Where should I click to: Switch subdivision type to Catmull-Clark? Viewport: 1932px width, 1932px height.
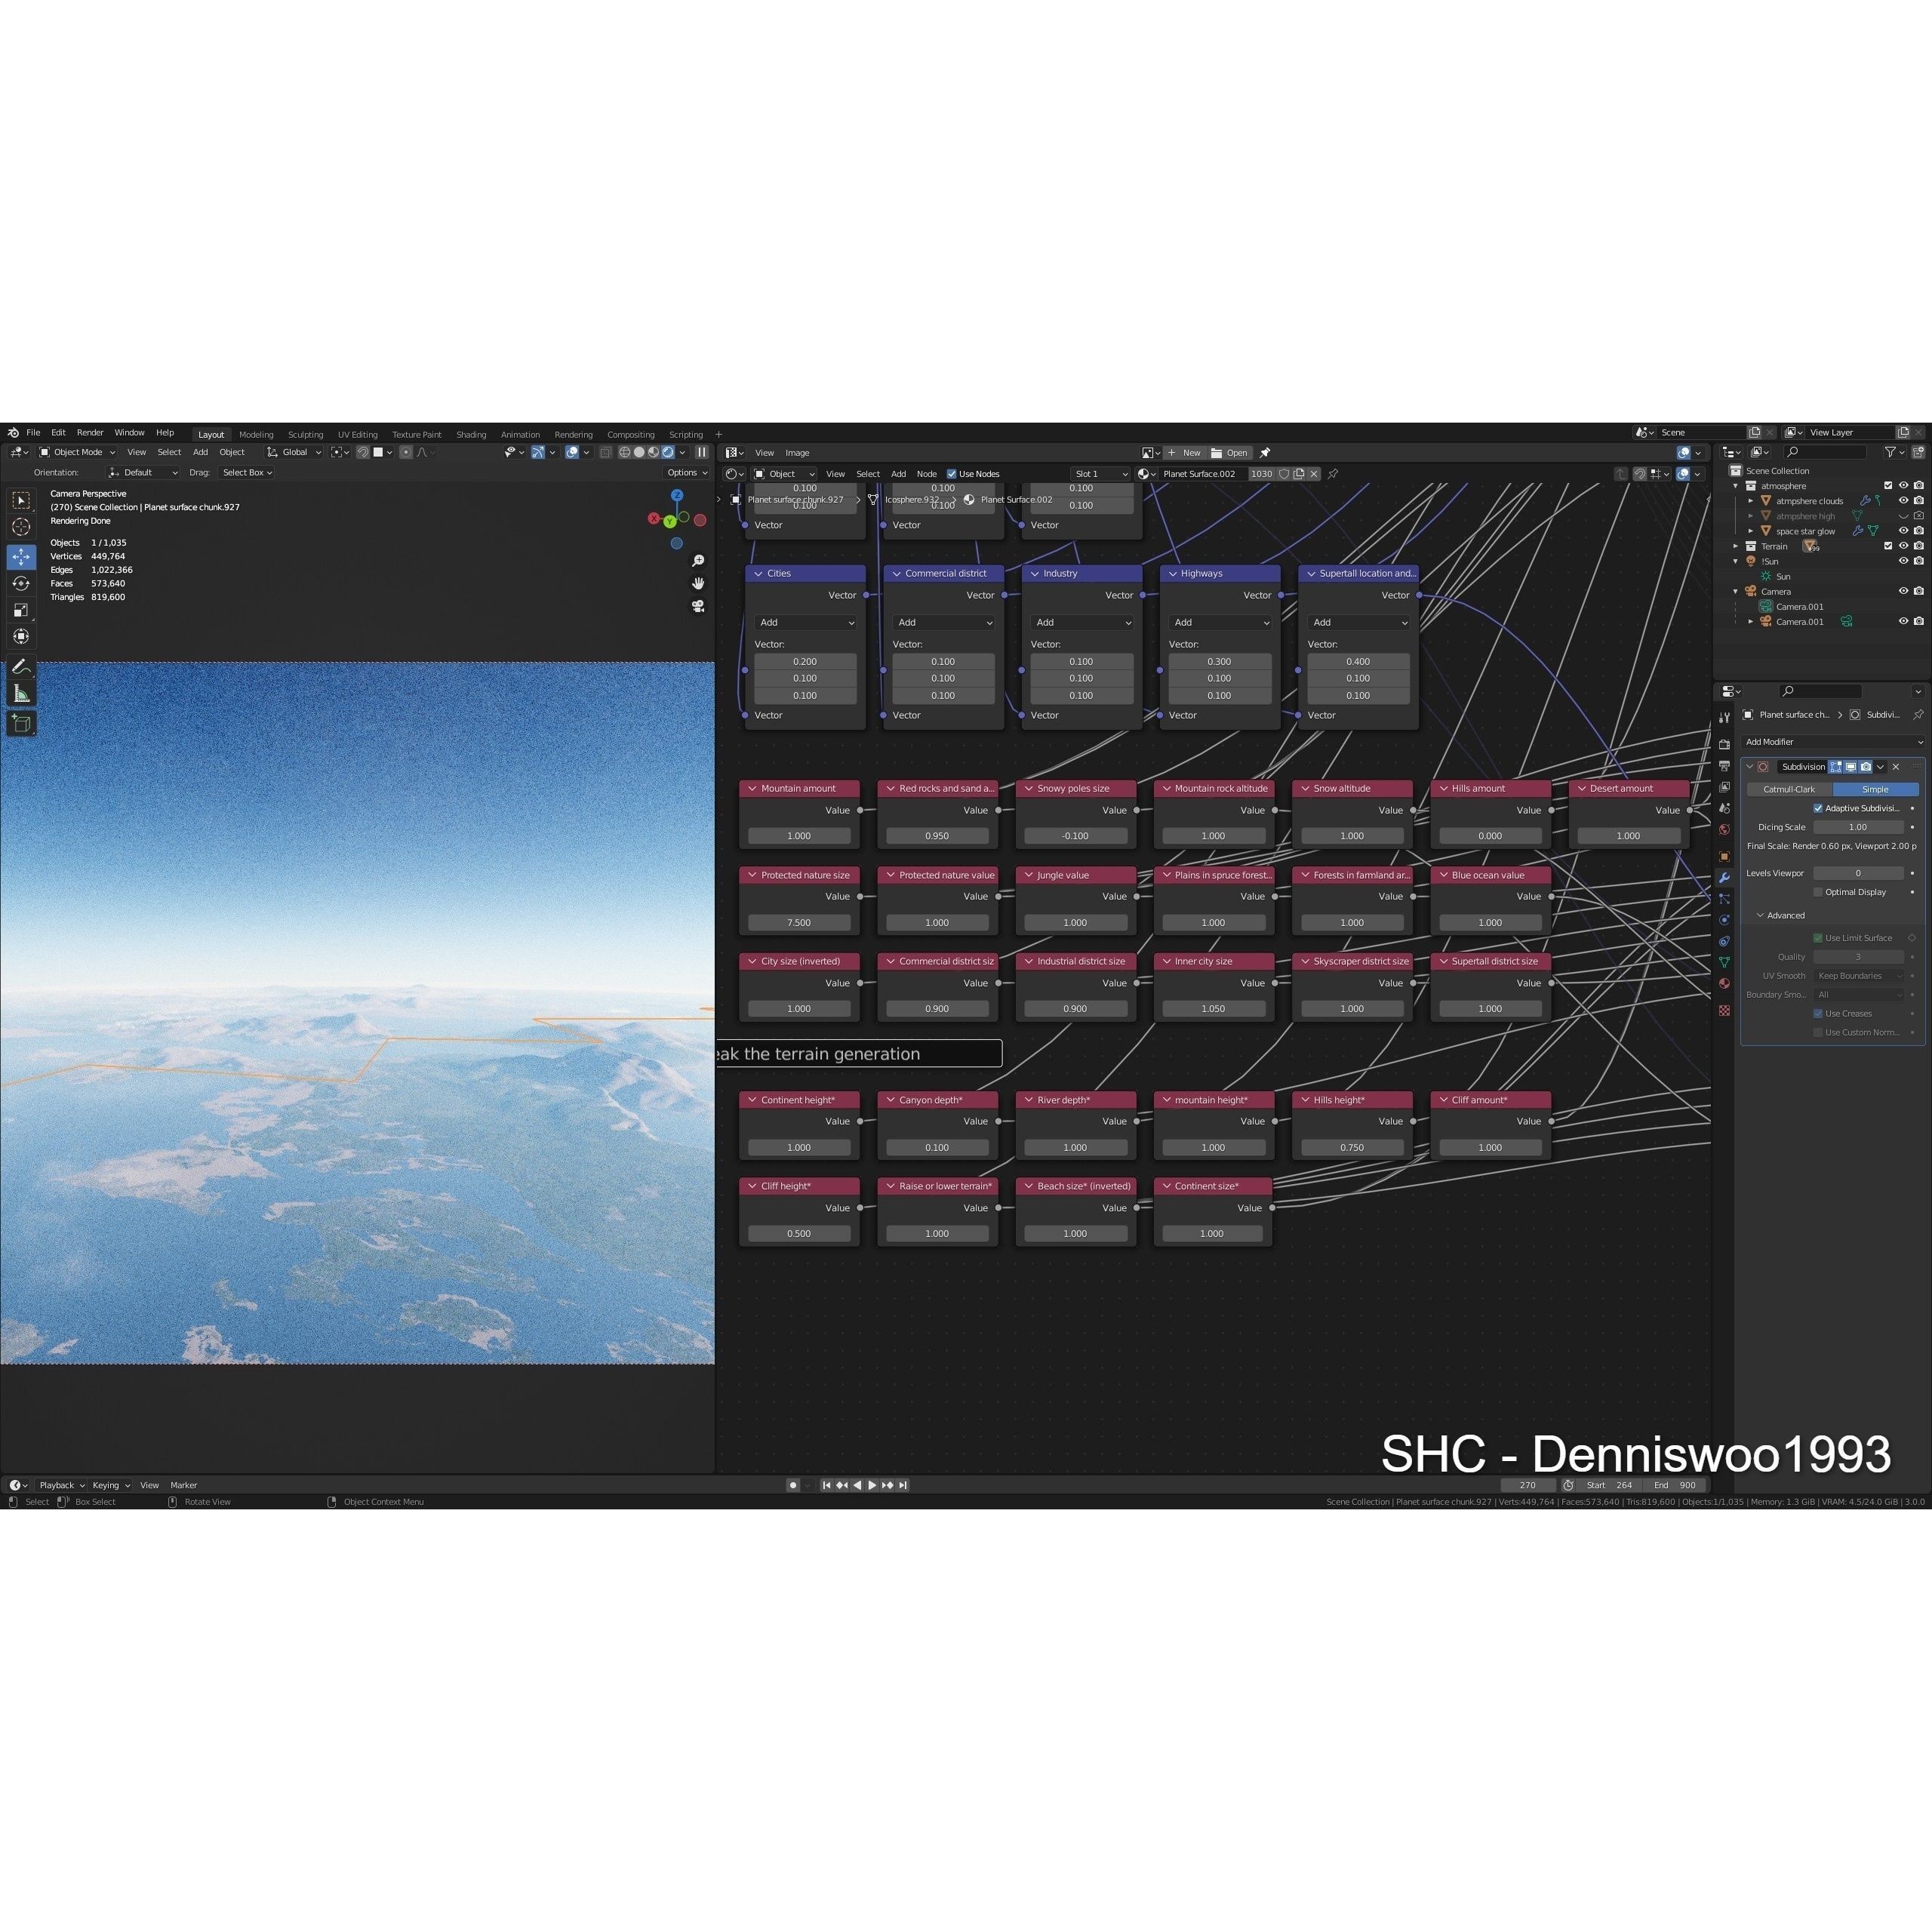(x=1789, y=789)
